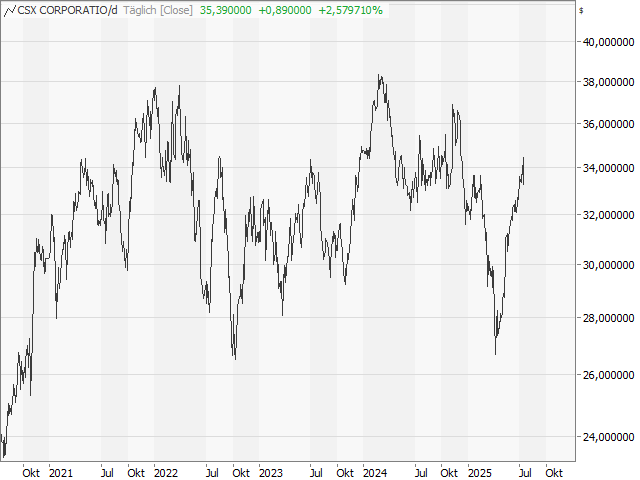The height and width of the screenshot is (480, 640).
Task: Click the 26,000000 price axis label
Action: (609, 375)
